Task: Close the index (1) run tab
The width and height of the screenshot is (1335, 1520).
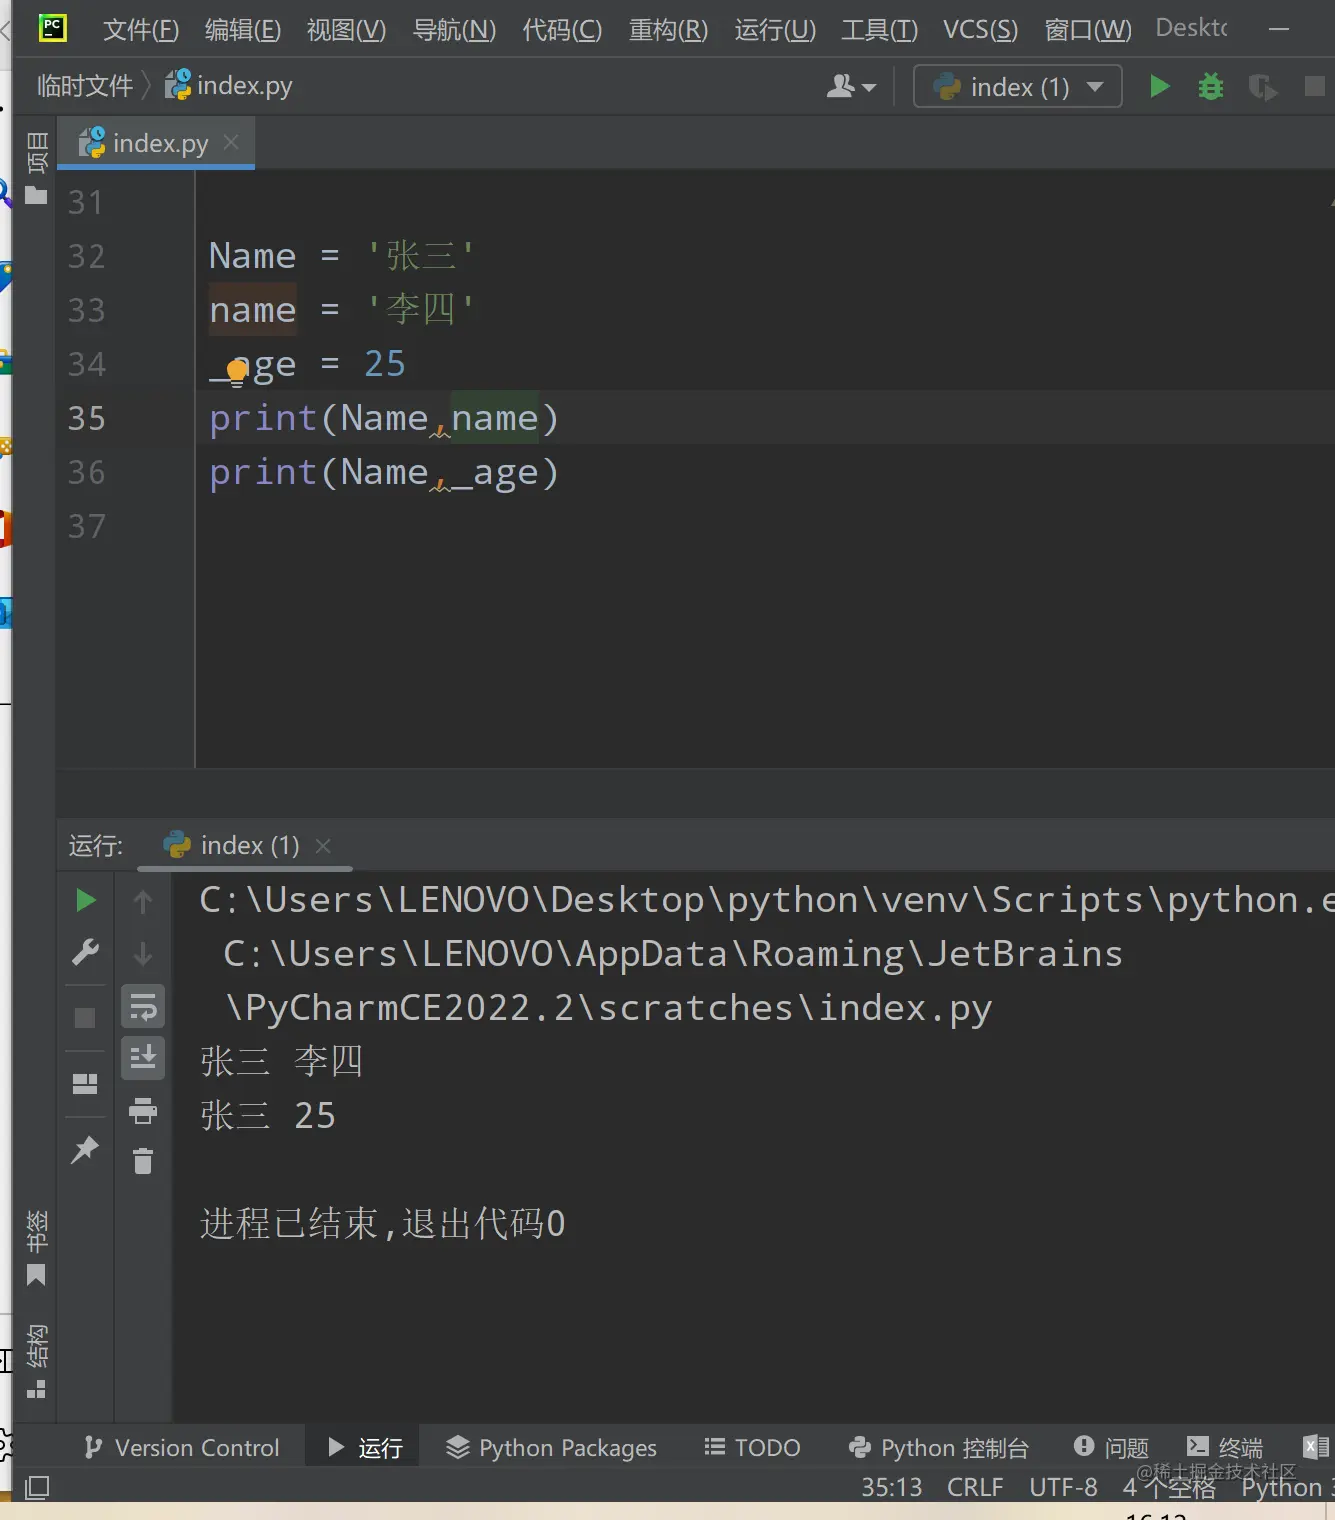Action: click(323, 846)
